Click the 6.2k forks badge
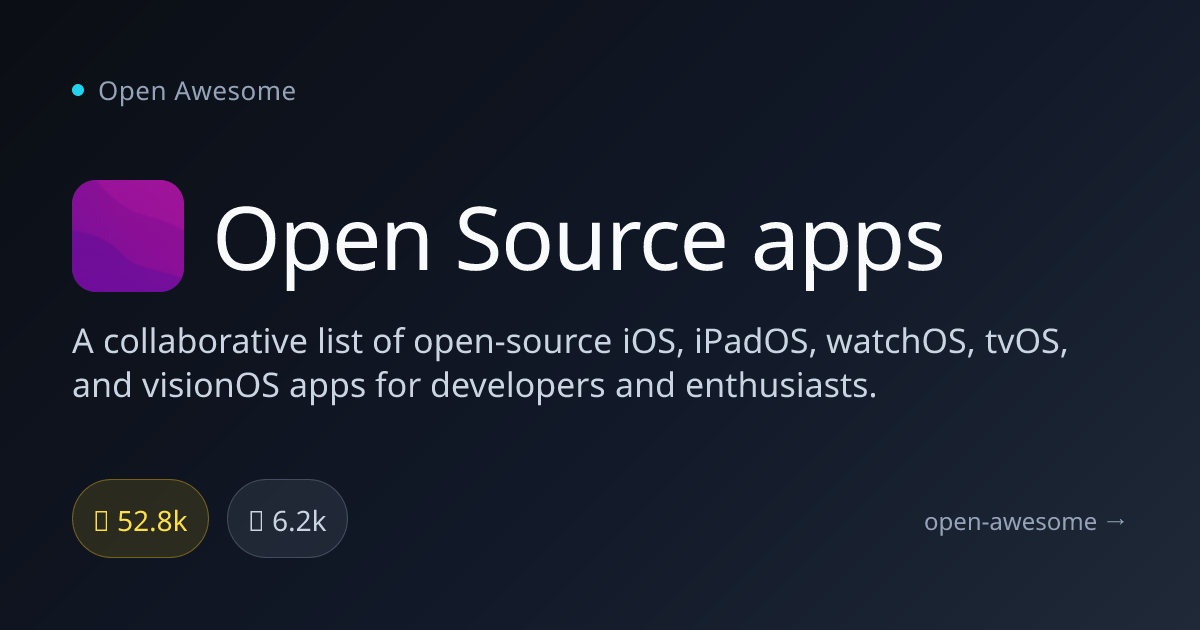Screen dimensions: 1200x630 287,521
